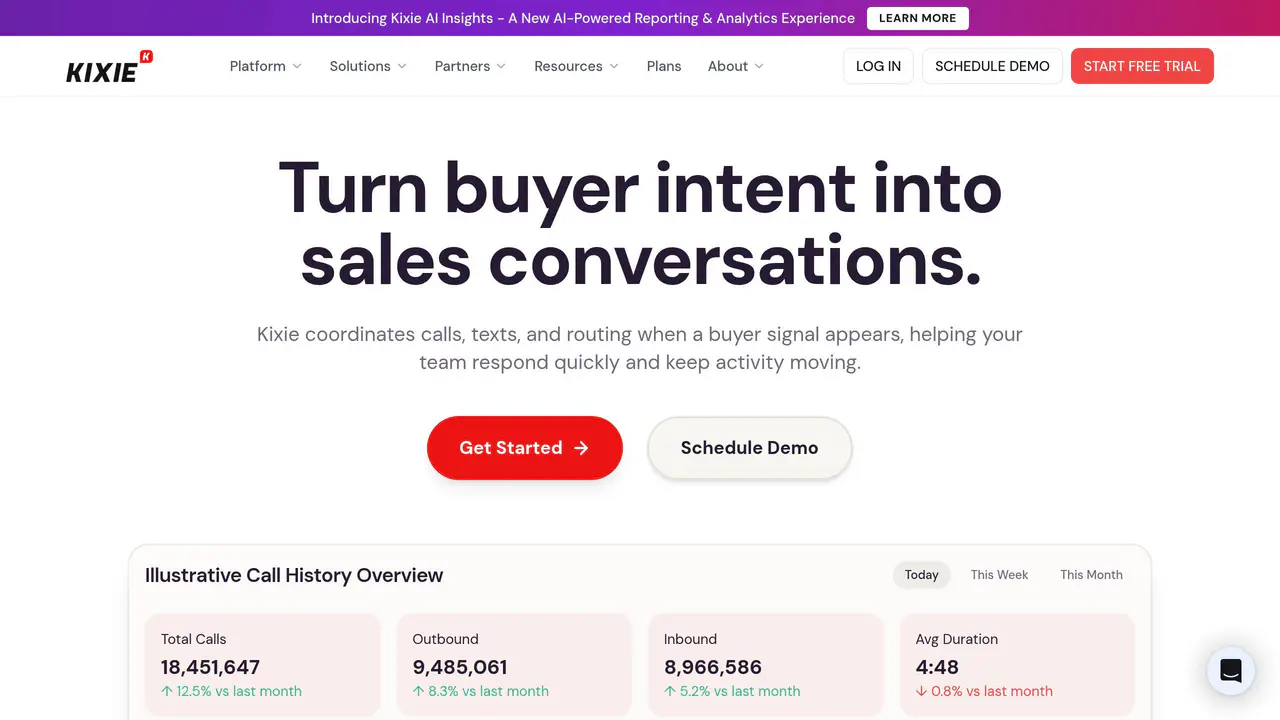The height and width of the screenshot is (720, 1280).
Task: Click the Total Calls value 18,451,647
Action: (x=210, y=667)
